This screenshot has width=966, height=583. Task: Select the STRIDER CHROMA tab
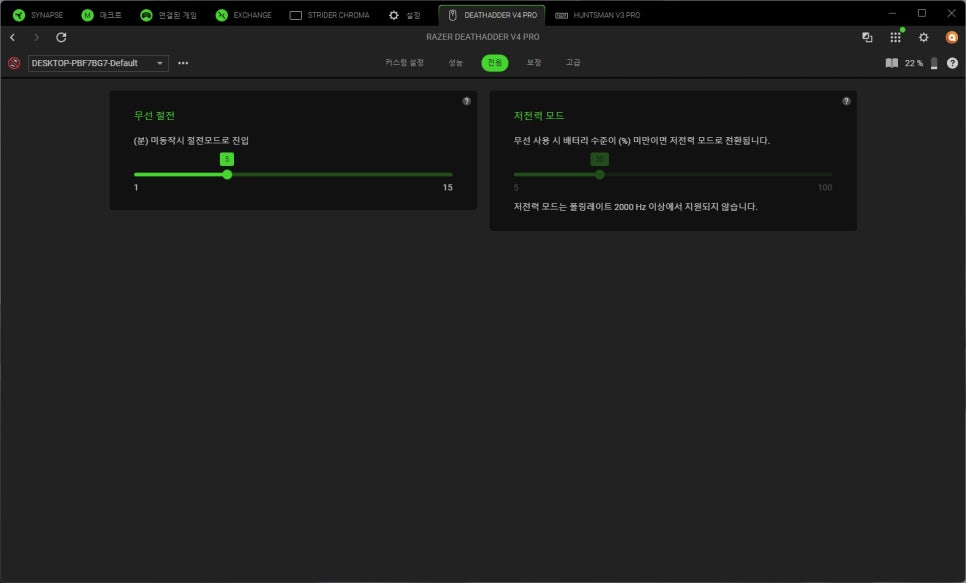pos(330,15)
